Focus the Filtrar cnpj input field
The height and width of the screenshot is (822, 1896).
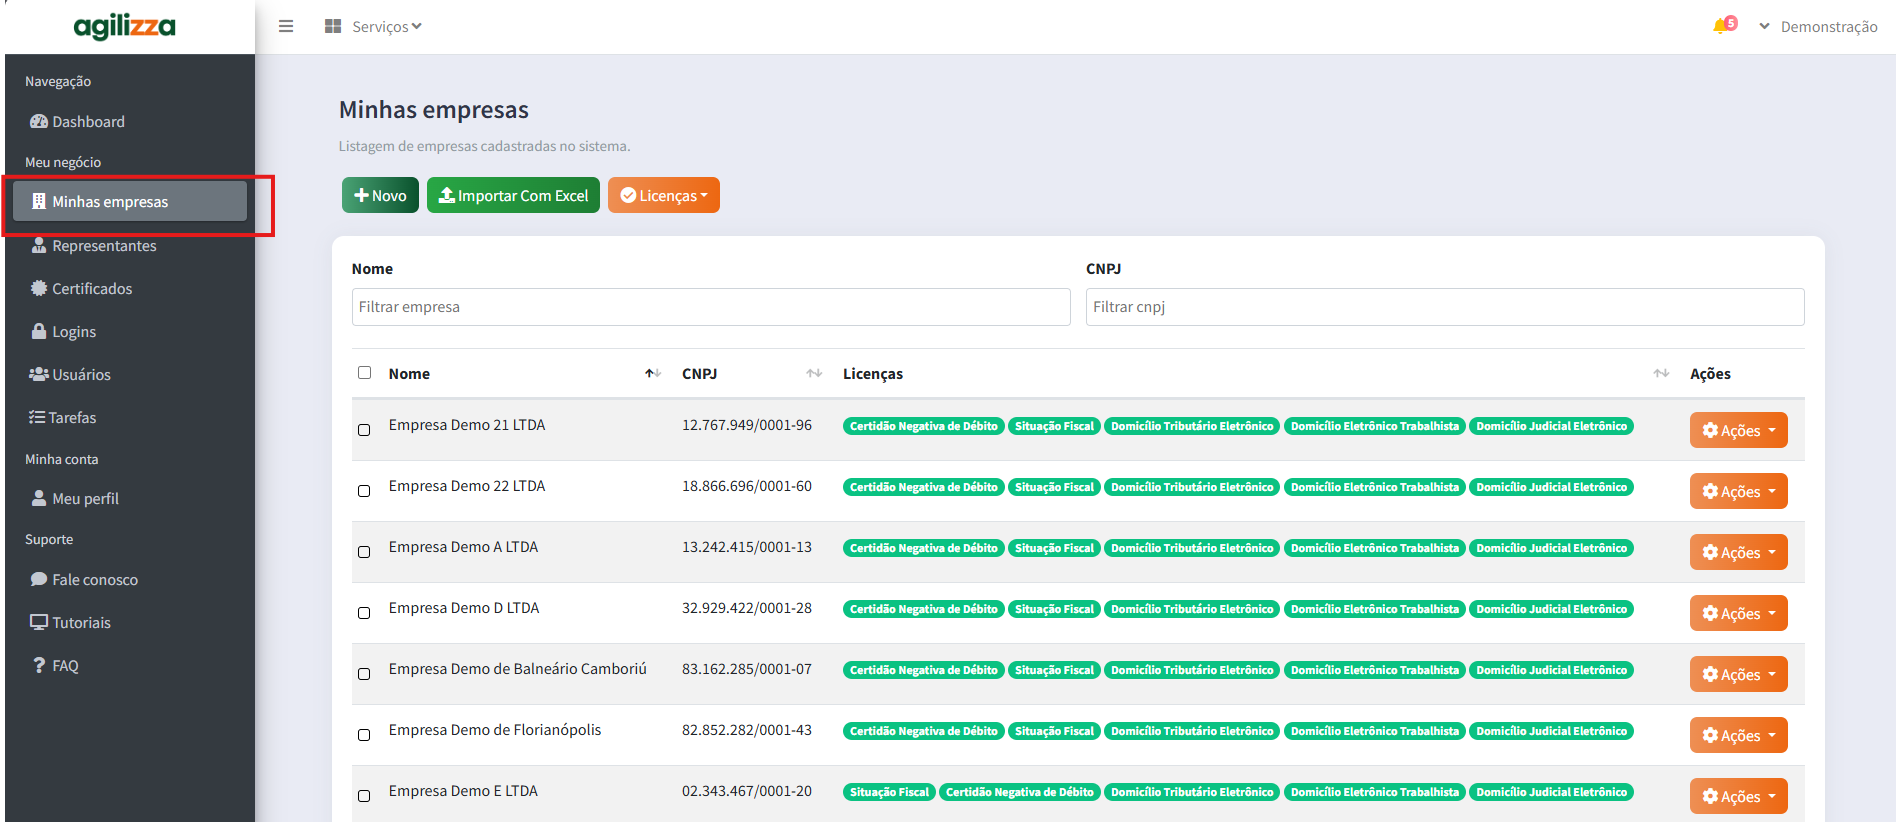pos(1444,307)
